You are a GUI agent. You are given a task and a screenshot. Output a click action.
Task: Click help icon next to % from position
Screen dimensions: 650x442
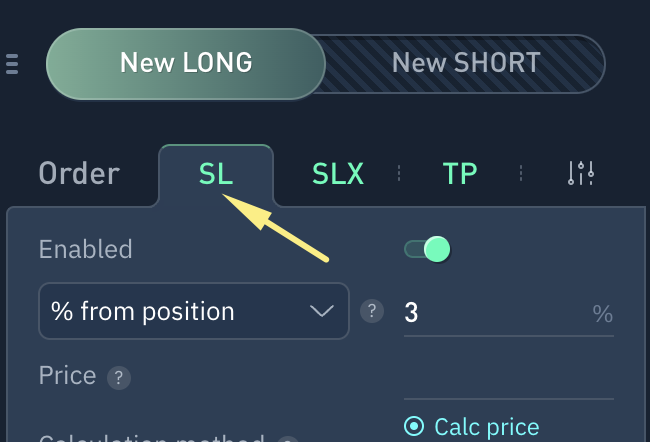tap(372, 311)
